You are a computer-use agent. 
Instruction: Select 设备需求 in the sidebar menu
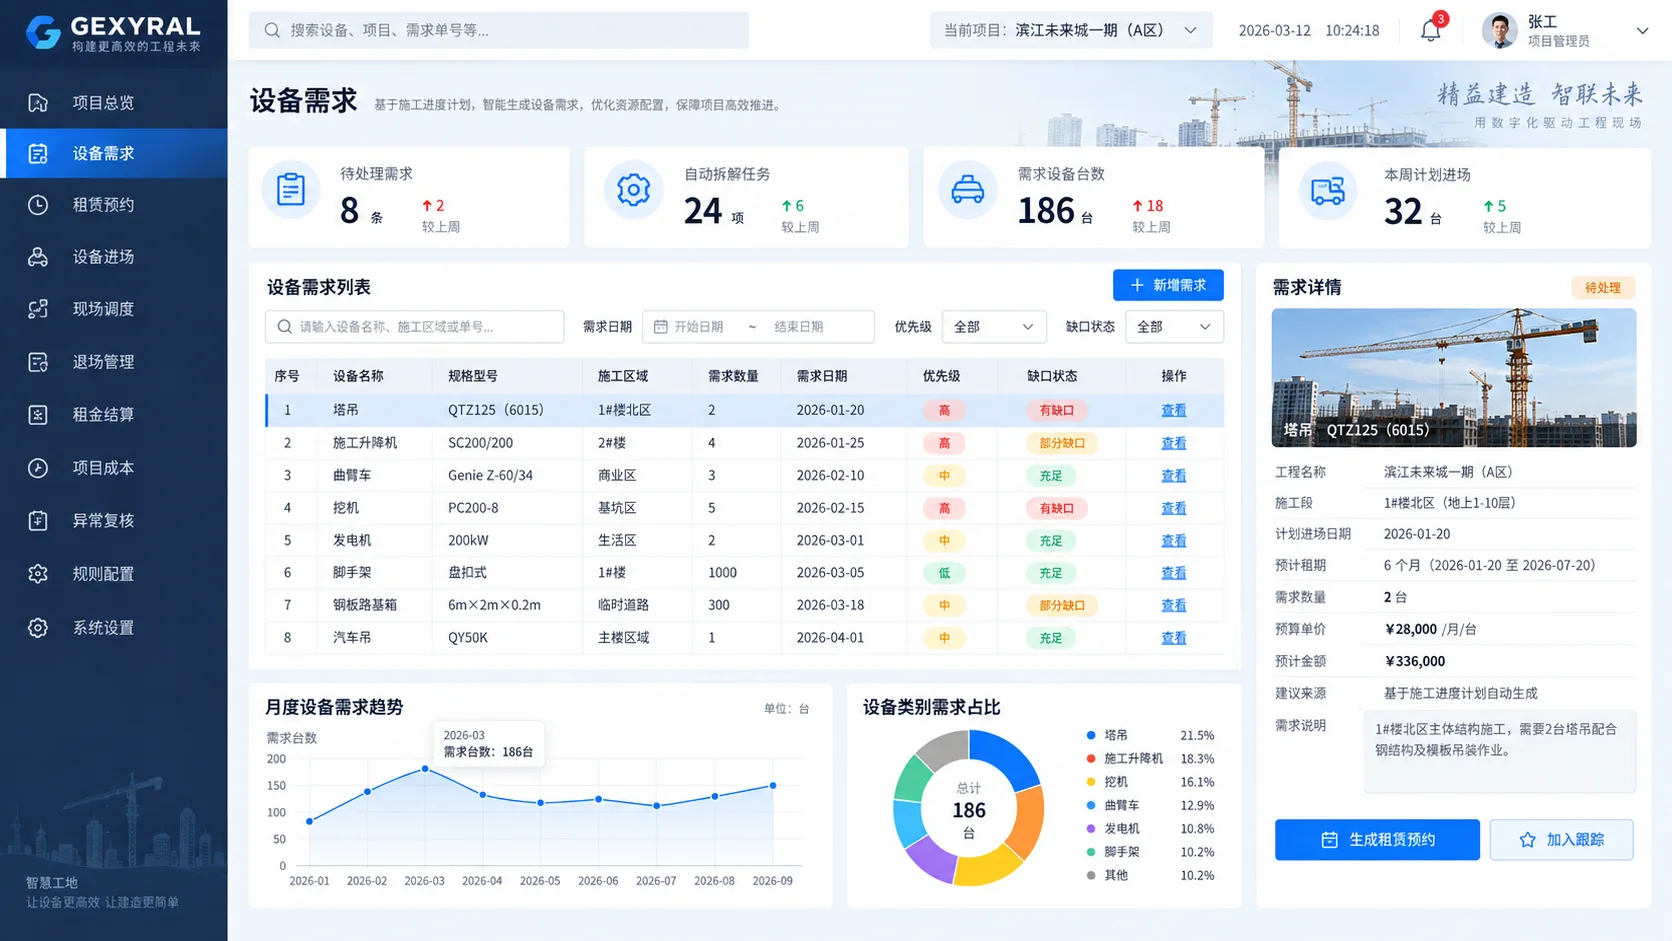(x=114, y=153)
